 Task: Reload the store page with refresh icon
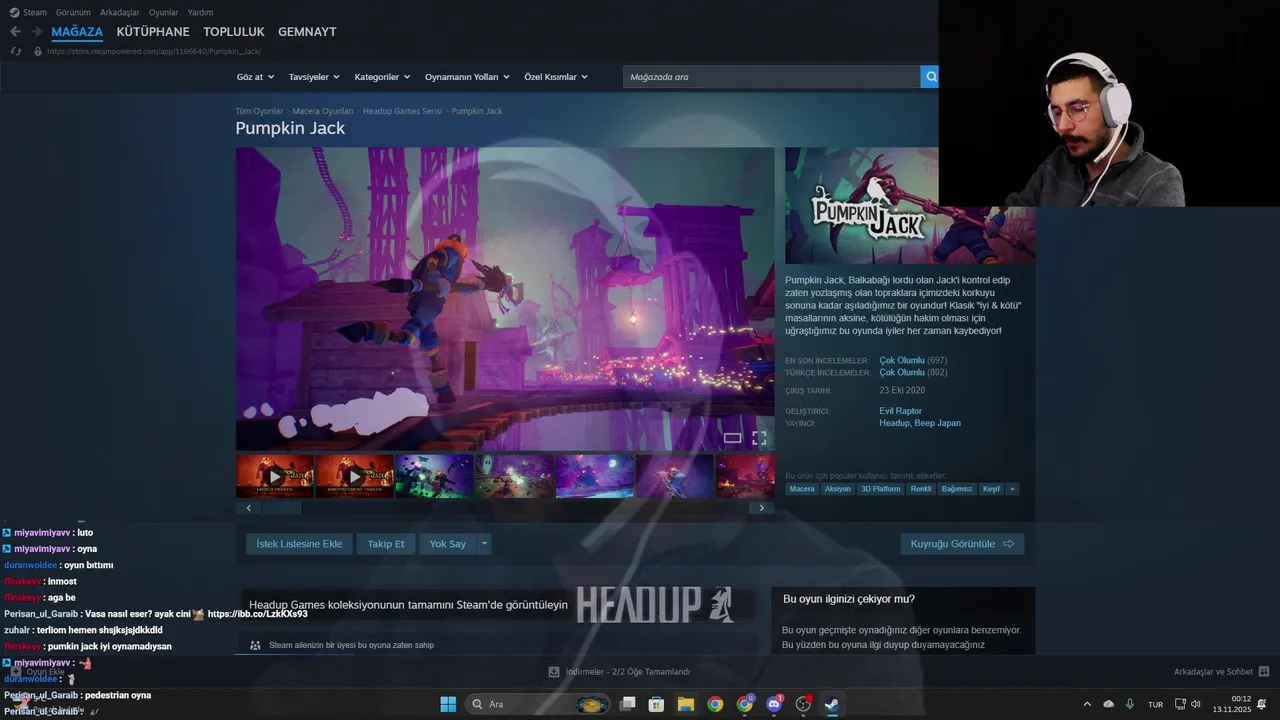click(x=15, y=51)
